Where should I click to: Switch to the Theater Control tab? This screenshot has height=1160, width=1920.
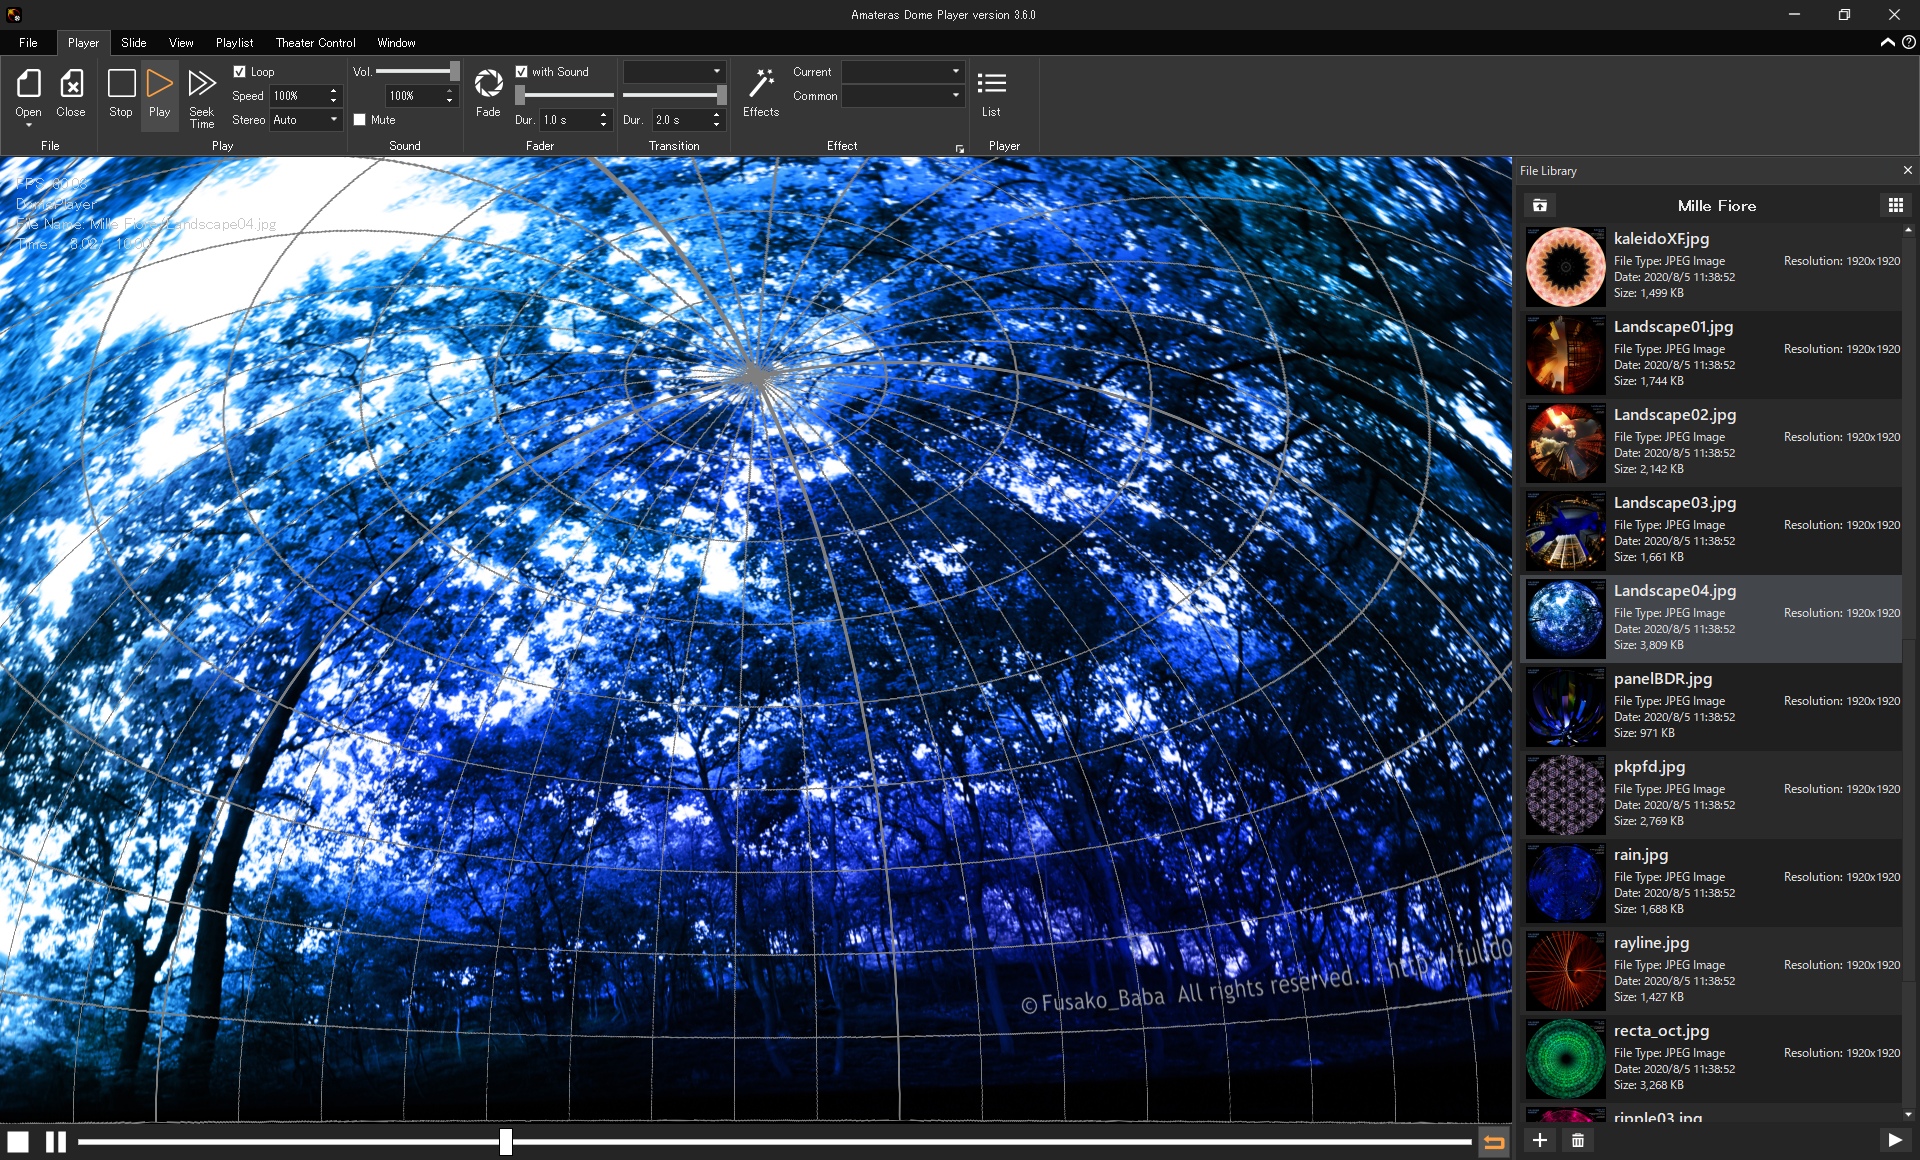click(315, 43)
